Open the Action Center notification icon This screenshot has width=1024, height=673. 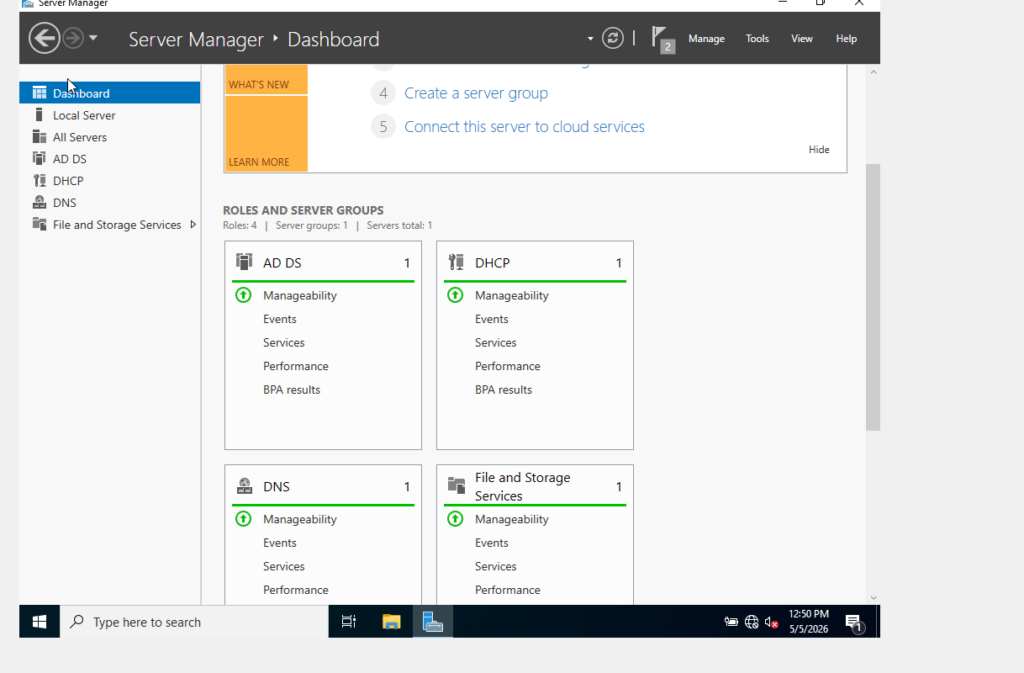point(854,623)
